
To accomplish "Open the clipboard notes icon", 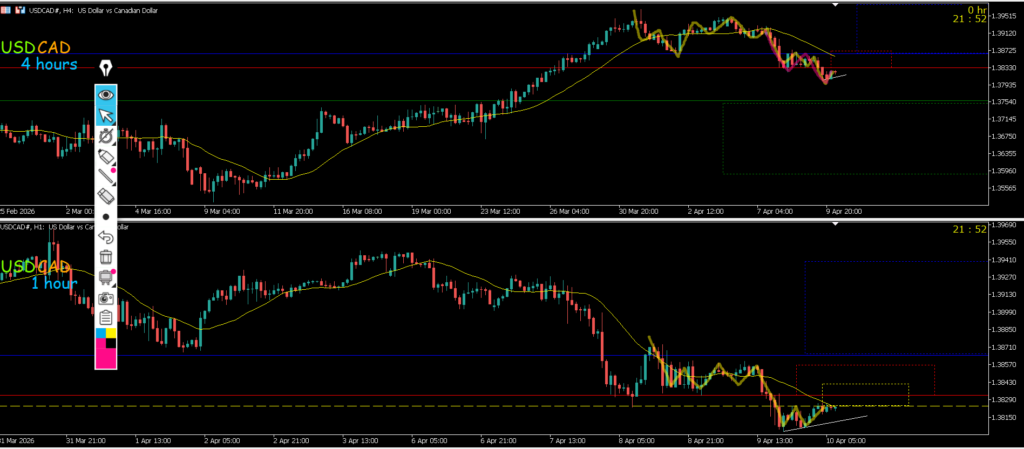I will point(106,317).
